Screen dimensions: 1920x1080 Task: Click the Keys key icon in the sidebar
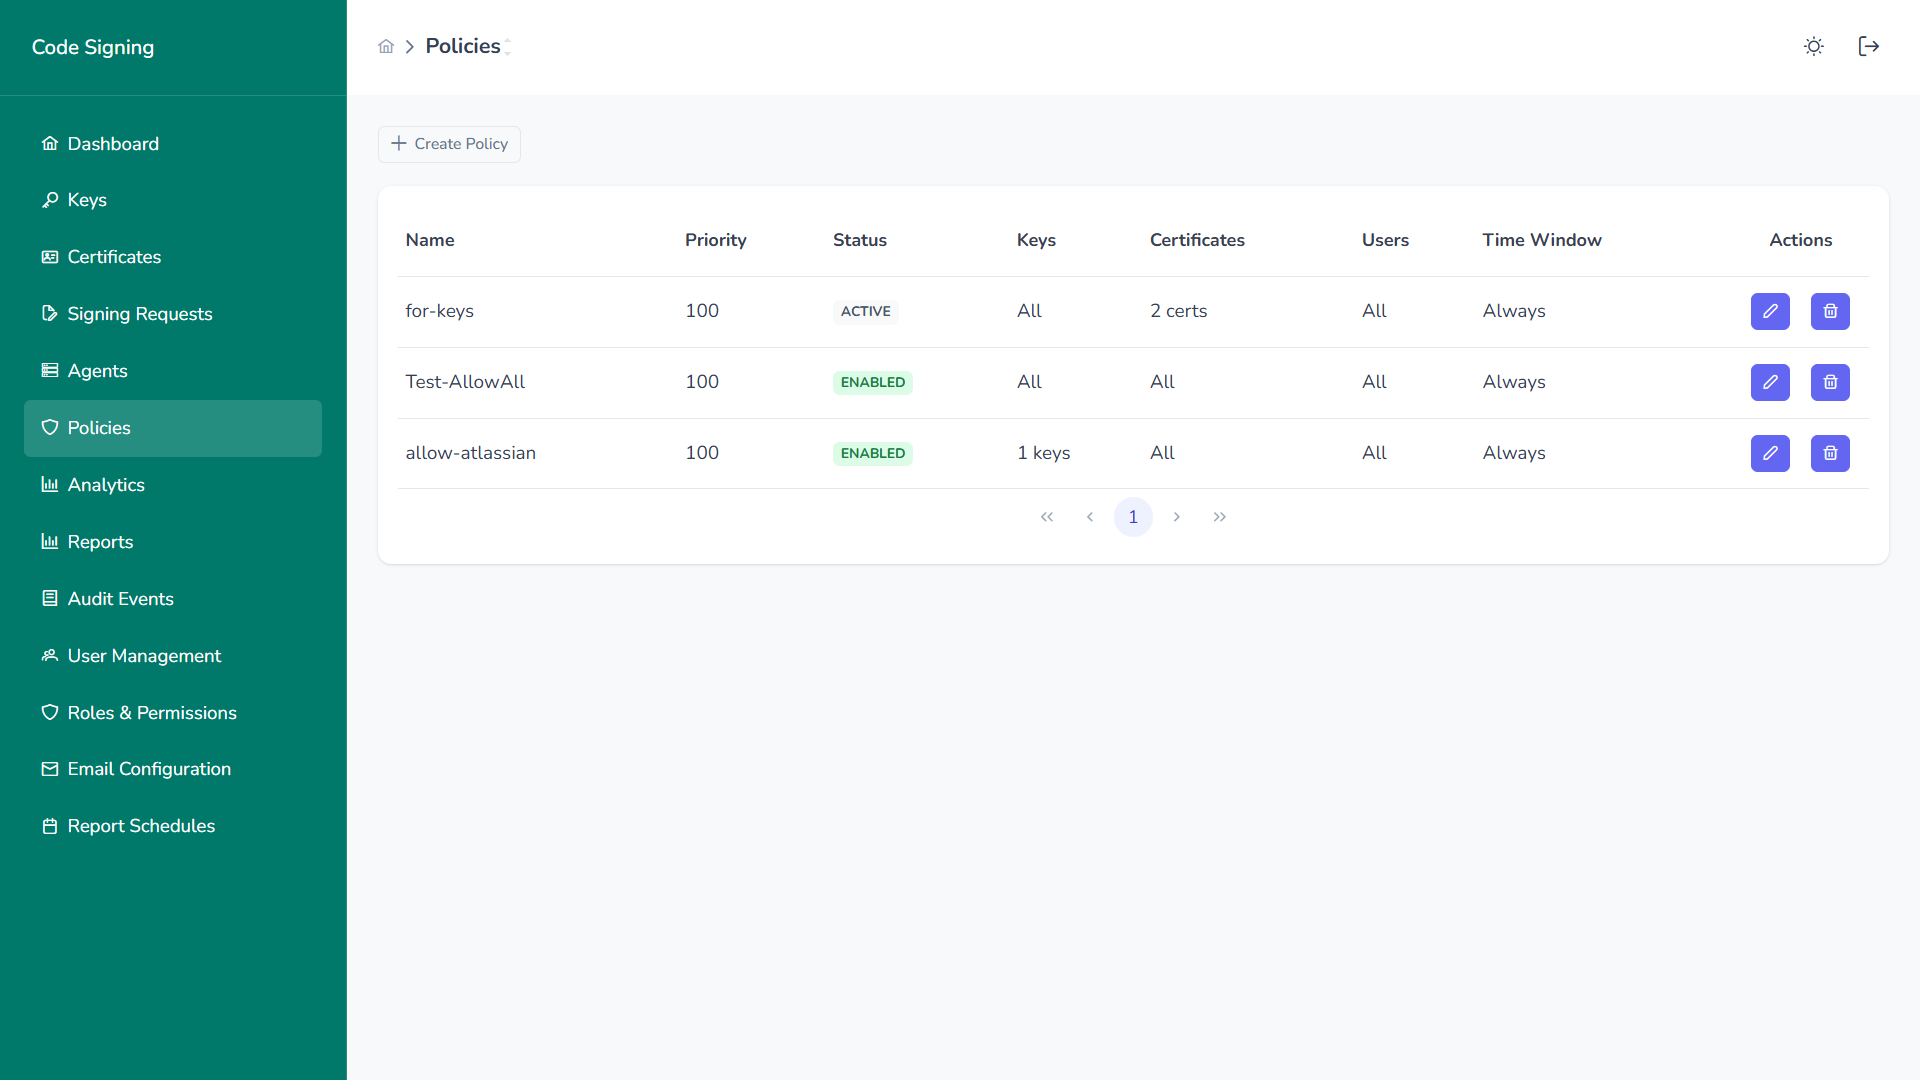pyautogui.click(x=49, y=199)
